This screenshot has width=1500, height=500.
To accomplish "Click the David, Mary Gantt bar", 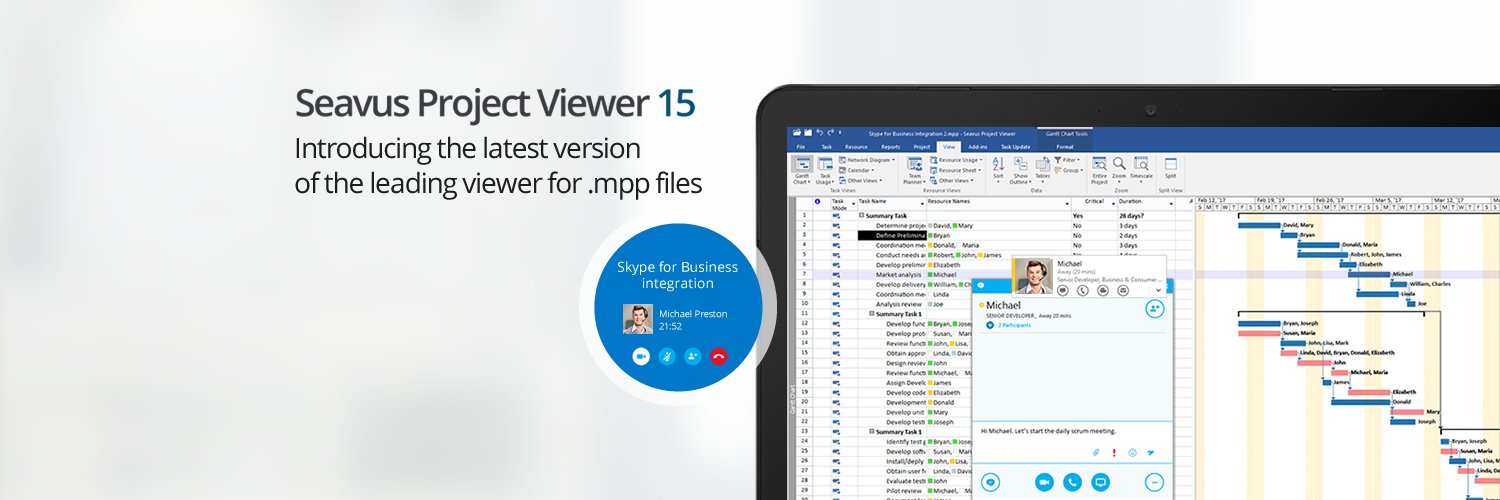I will (1259, 225).
